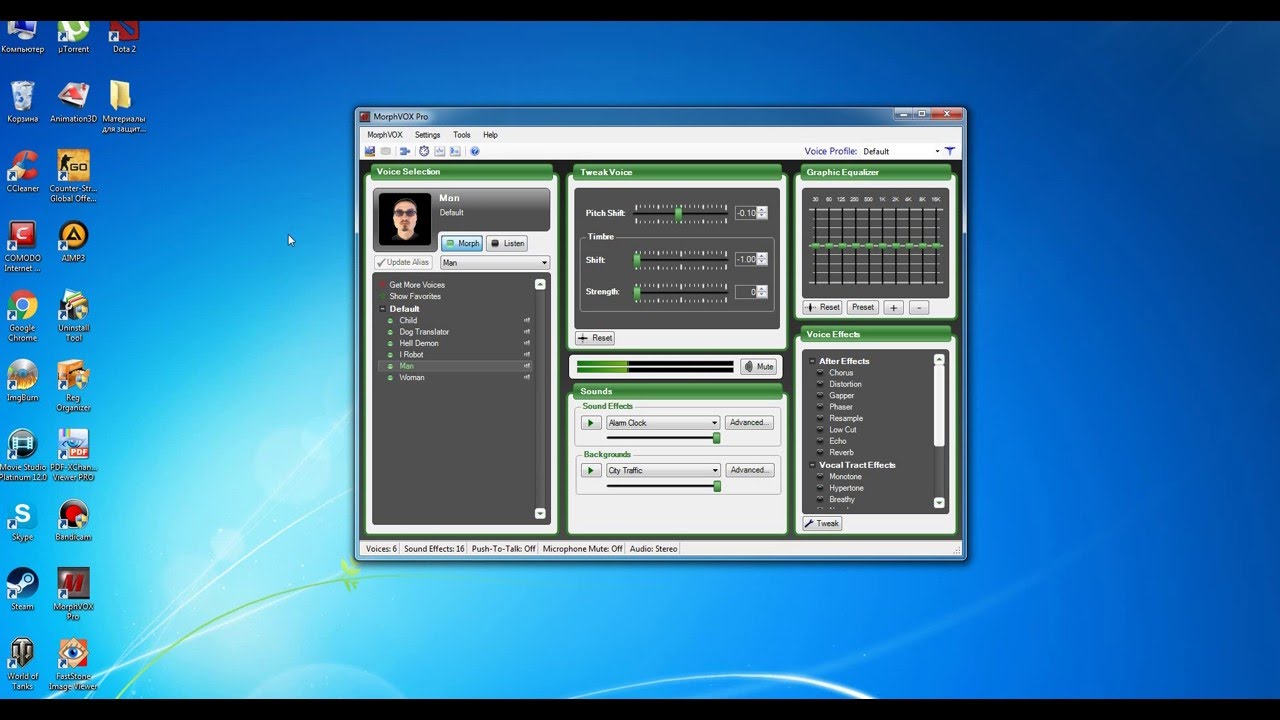Enable the Chorus after effect

coord(841,373)
